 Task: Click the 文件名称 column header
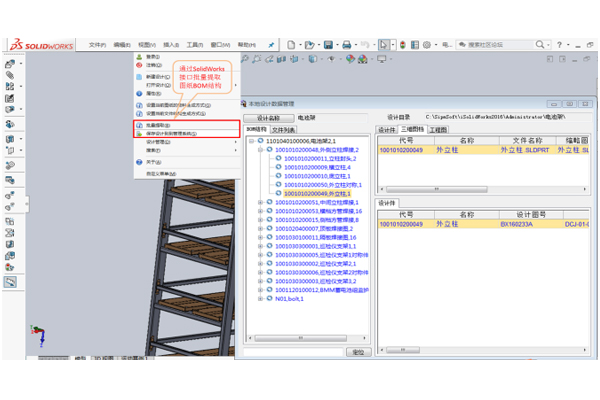[x=527, y=140]
